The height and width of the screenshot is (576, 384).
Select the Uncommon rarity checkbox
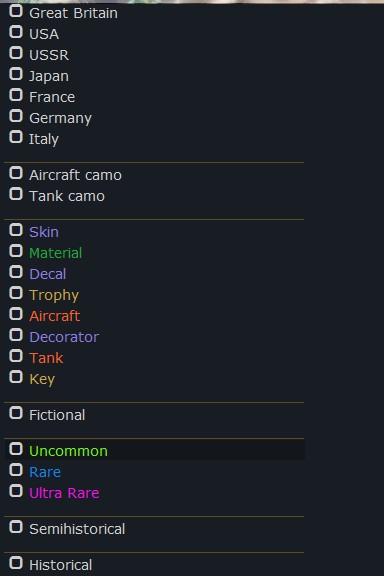click(16, 449)
